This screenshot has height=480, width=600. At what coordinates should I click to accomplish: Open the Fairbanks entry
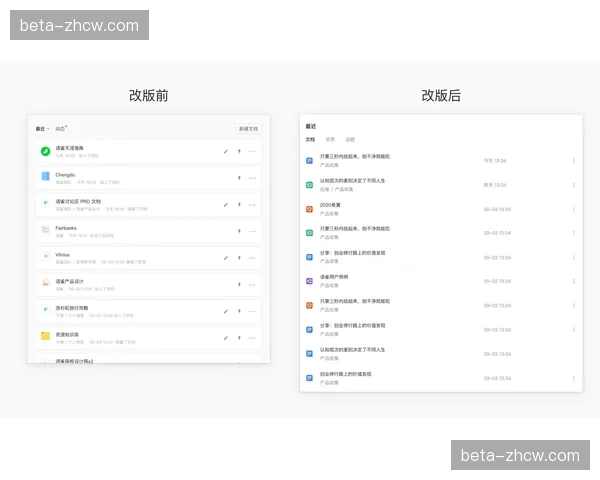[66, 228]
